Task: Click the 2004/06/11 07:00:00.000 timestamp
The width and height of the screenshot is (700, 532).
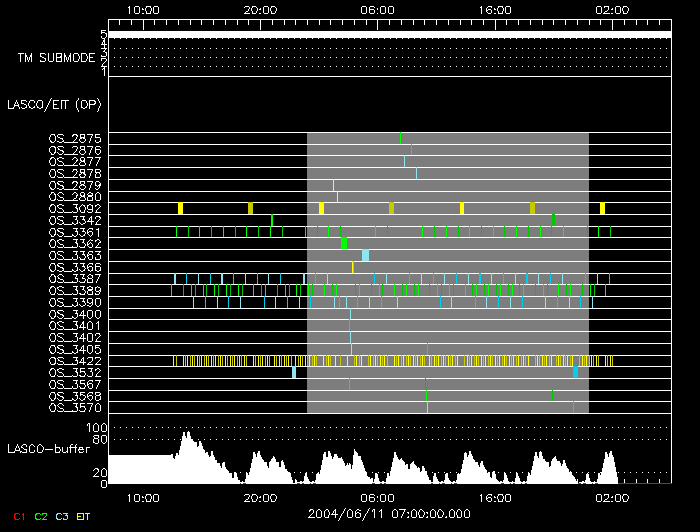Action: [389, 513]
